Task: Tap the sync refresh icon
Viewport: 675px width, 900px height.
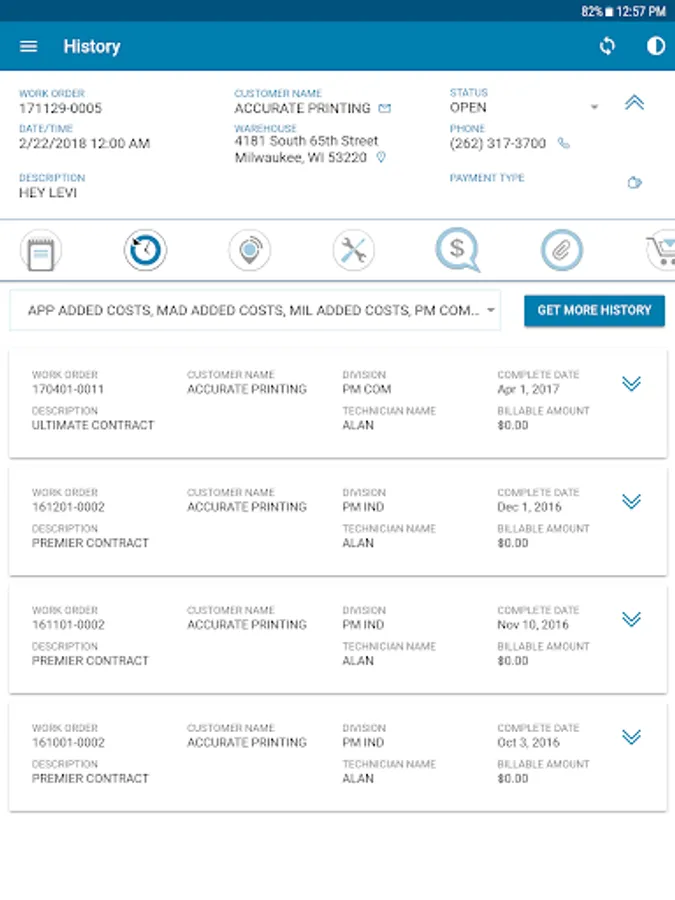Action: [607, 47]
